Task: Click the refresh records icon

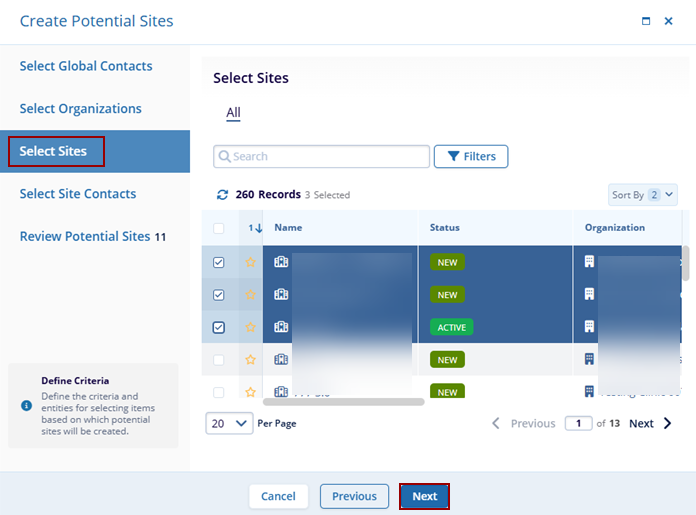Action: tap(222, 195)
